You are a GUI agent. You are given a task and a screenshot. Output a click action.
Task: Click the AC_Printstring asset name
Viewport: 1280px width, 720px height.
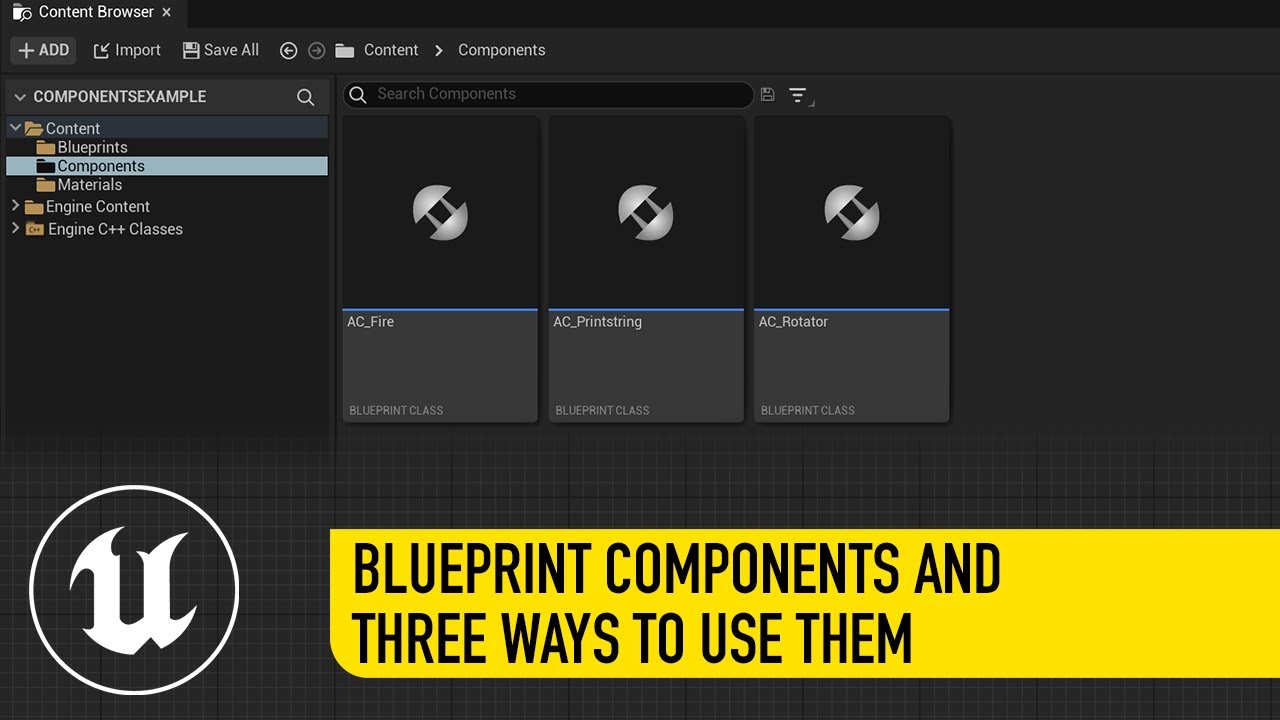[598, 322]
